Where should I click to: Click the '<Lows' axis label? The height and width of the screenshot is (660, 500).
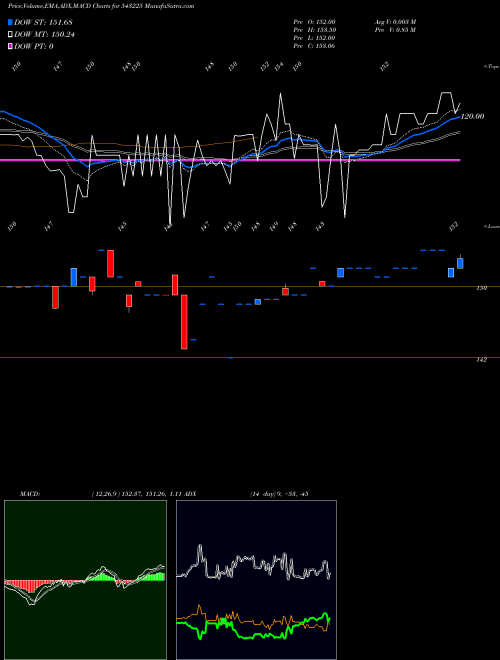point(492,226)
